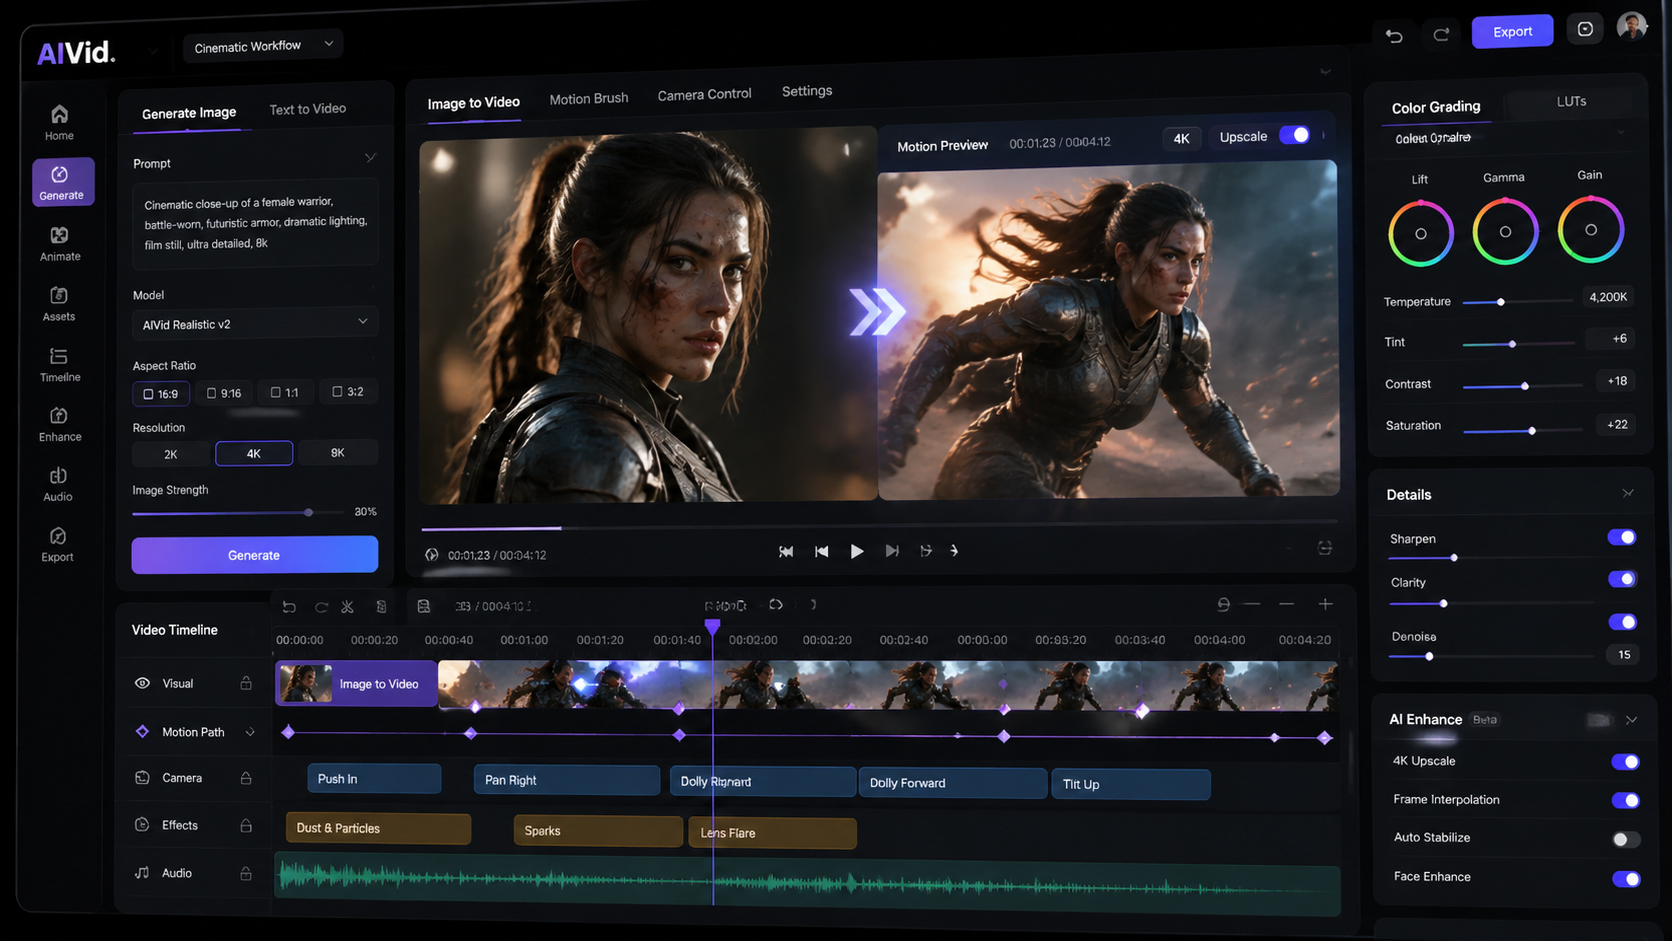
Task: Click the Temperature slider handle
Action: [1500, 301]
